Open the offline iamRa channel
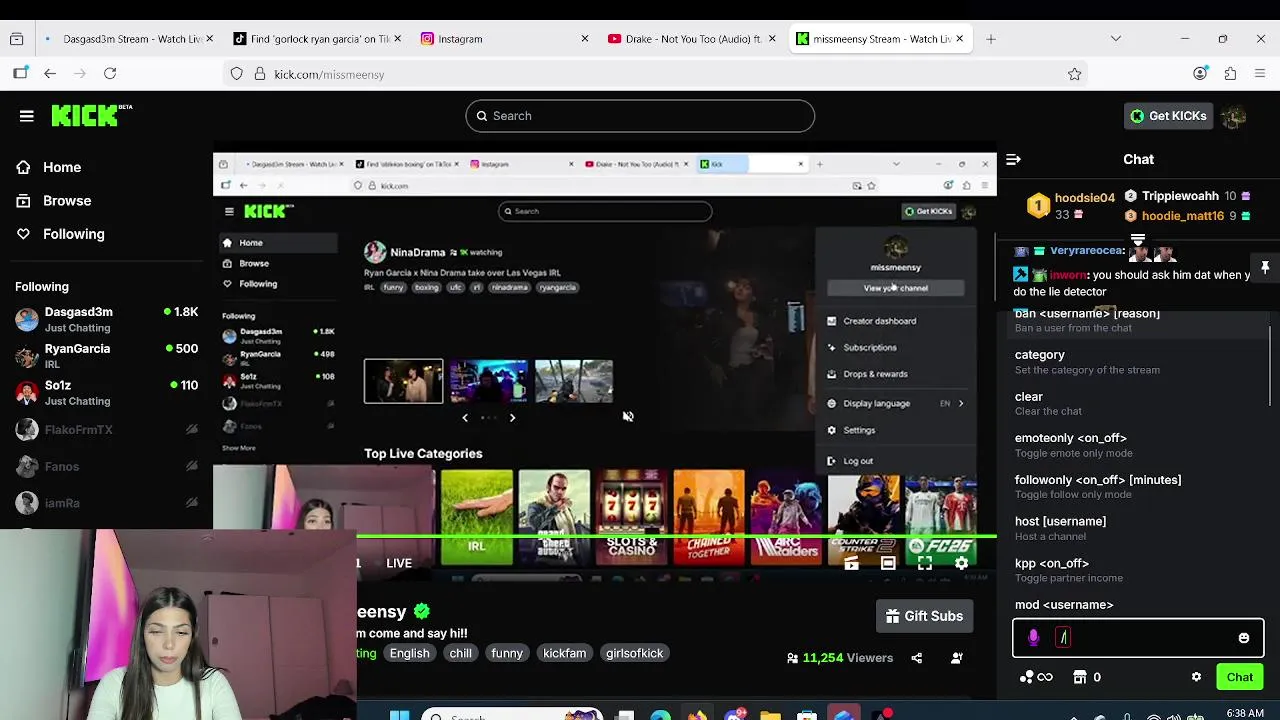Image resolution: width=1280 pixels, height=720 pixels. point(107,503)
